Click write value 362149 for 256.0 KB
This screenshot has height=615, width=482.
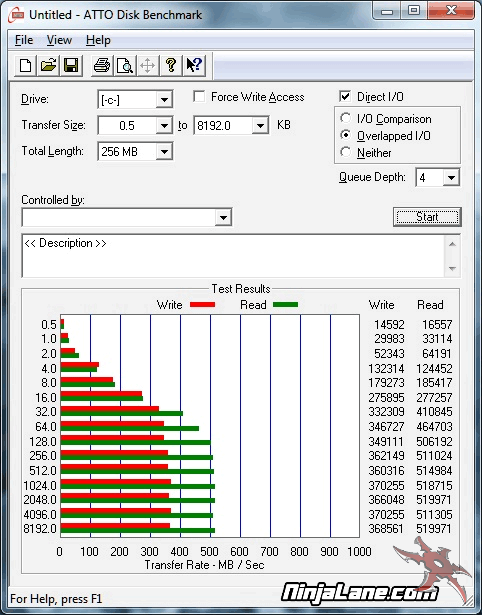386,456
